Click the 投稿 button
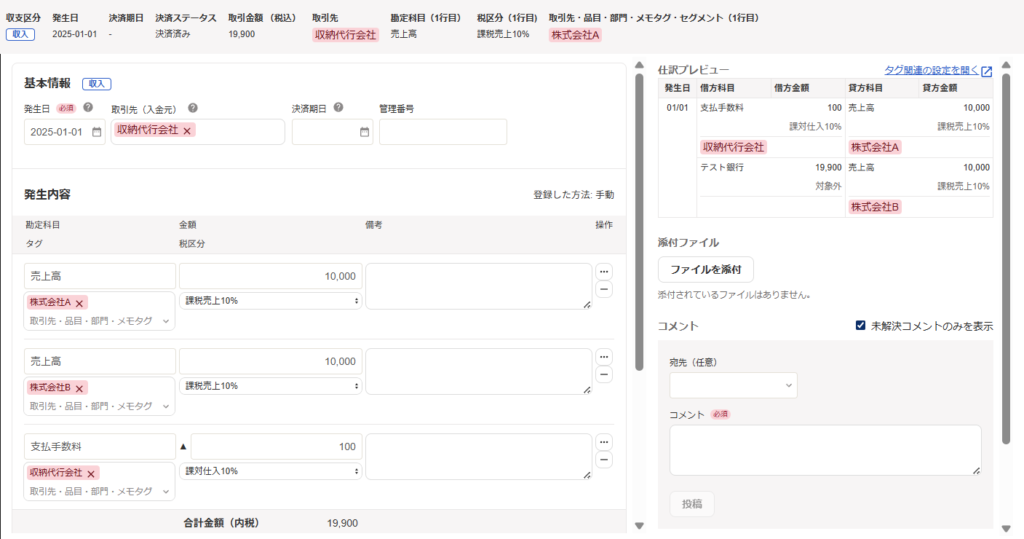This screenshot has height=539, width=1024. coord(692,504)
